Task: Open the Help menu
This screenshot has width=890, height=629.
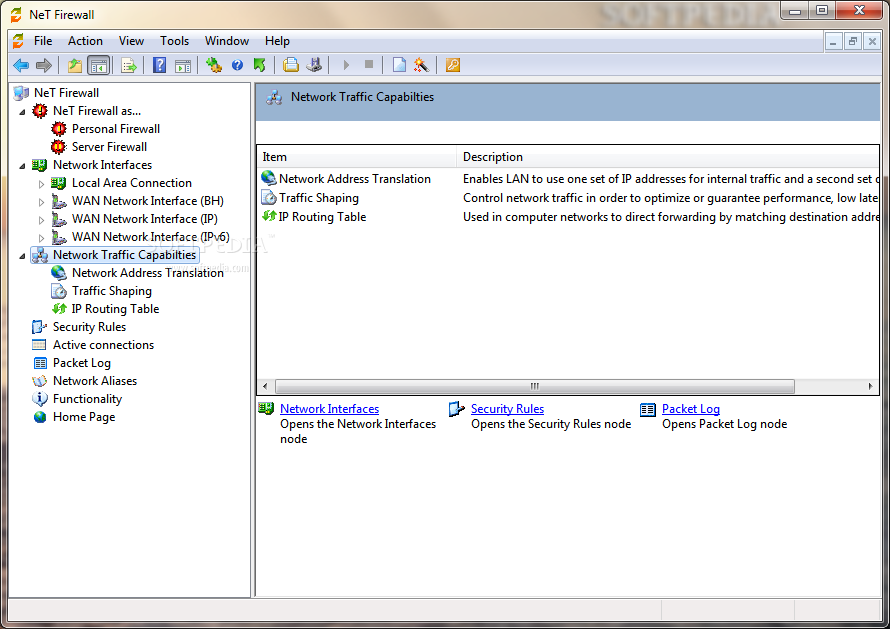Action: pyautogui.click(x=277, y=41)
